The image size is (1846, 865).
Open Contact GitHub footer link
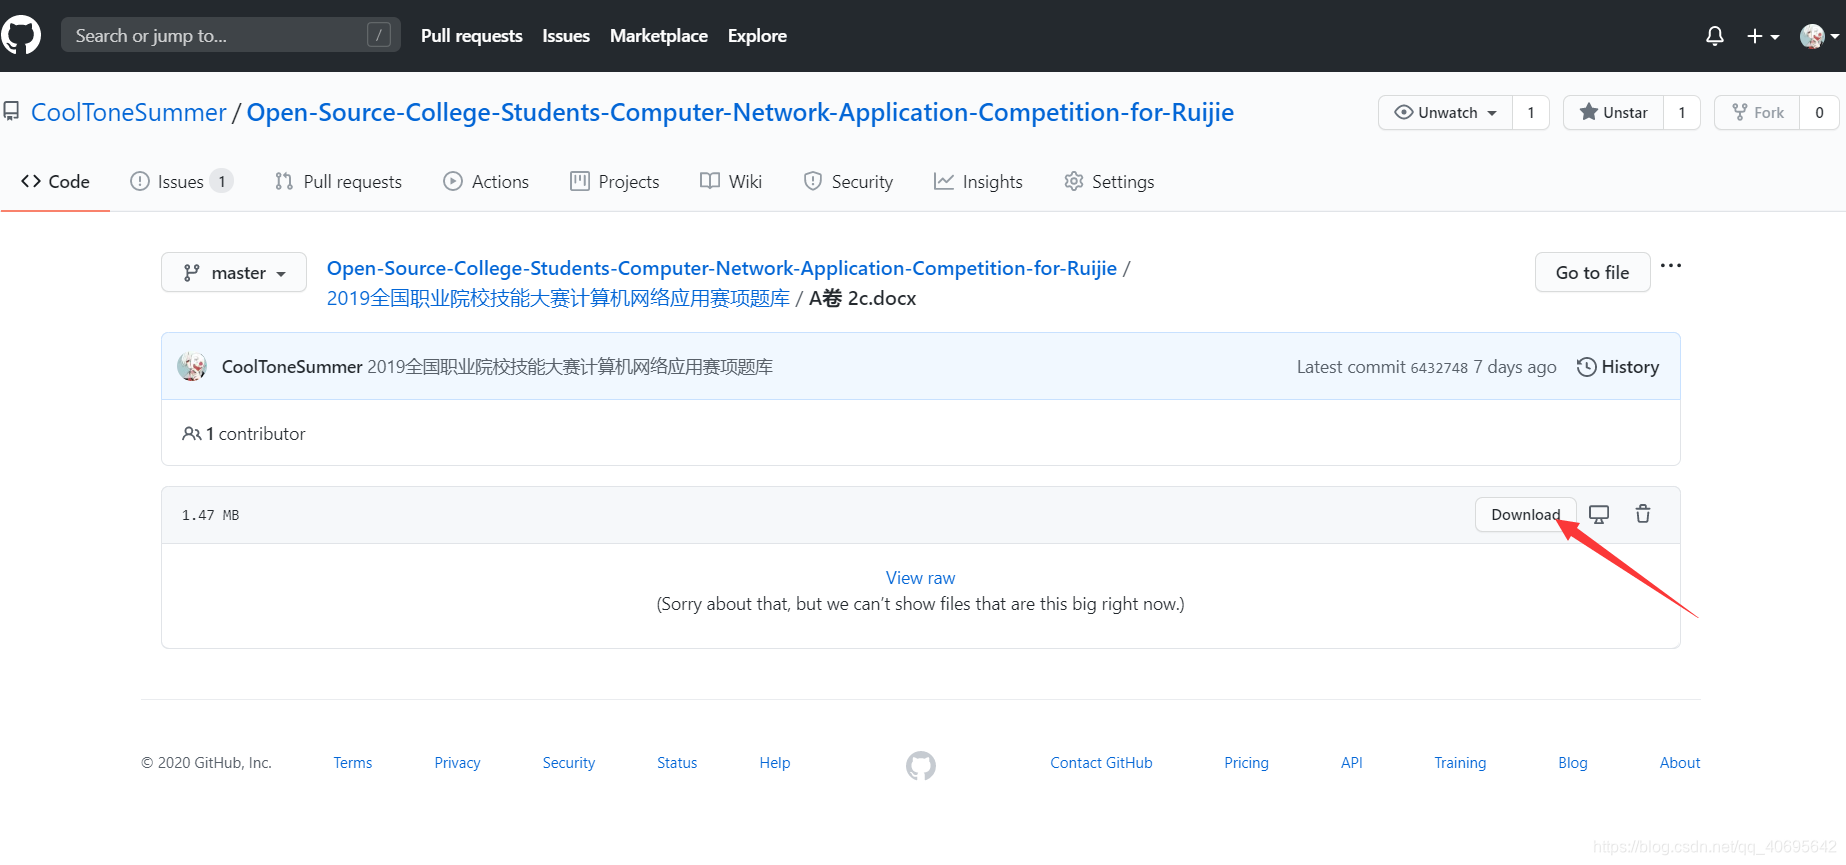[x=1101, y=763]
